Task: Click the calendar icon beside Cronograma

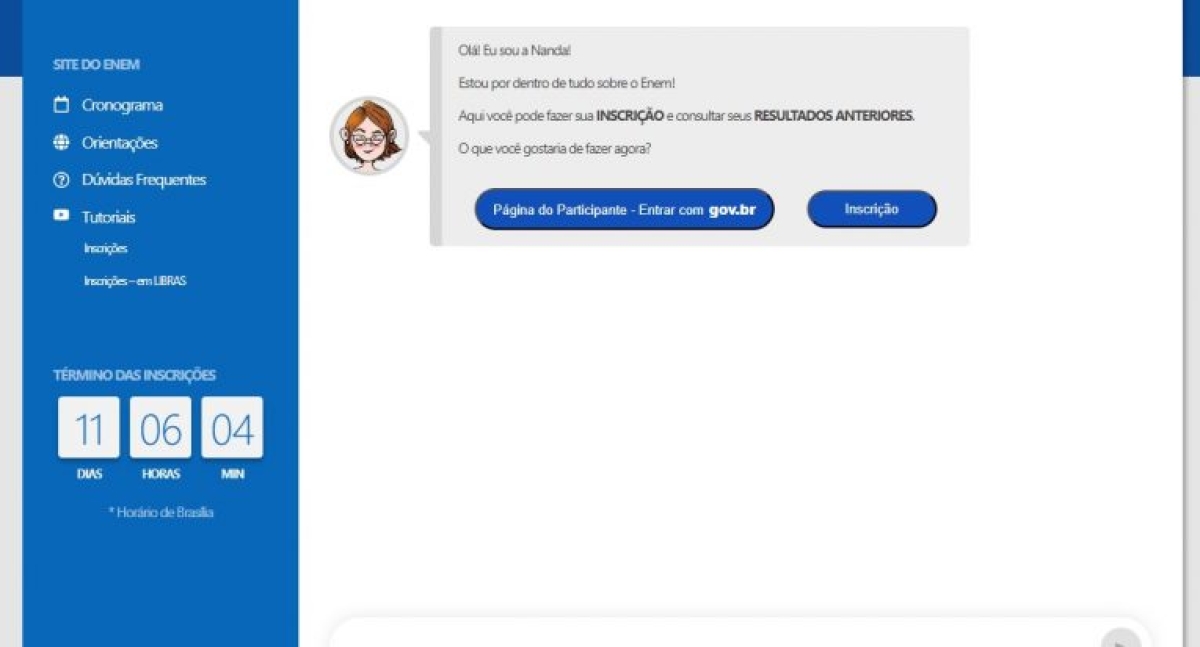Action: pos(61,105)
